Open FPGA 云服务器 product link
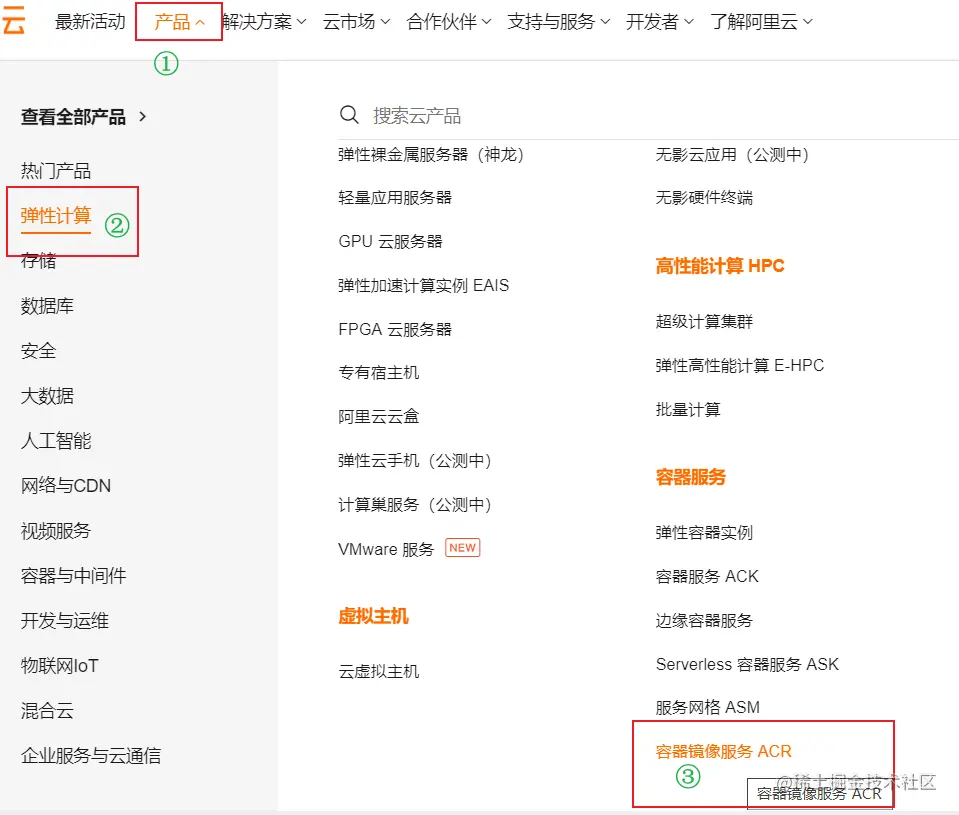 (x=394, y=330)
